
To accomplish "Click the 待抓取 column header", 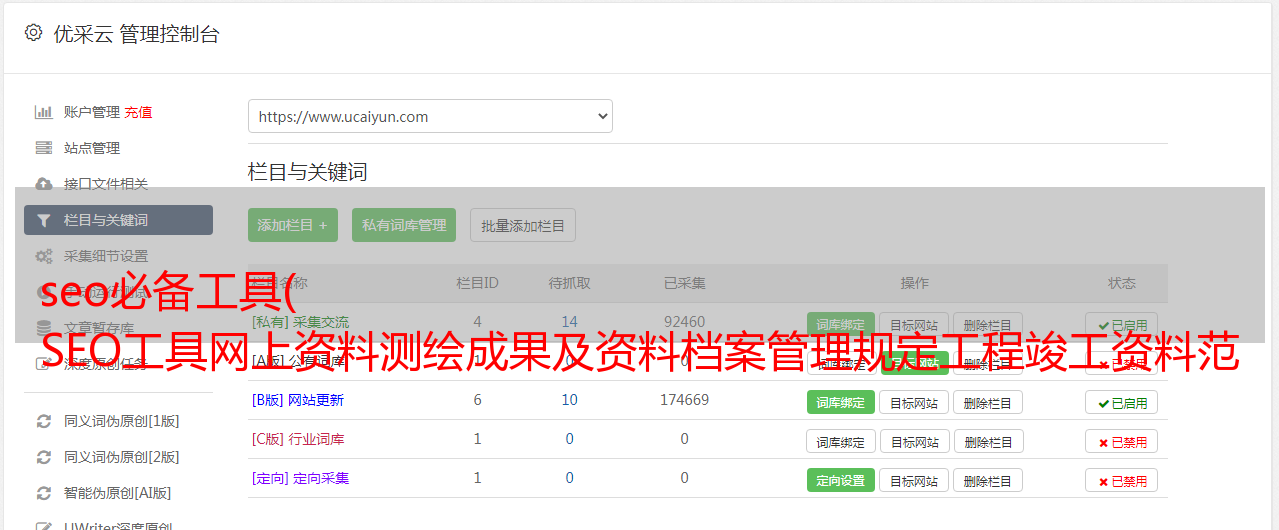I will click(569, 283).
